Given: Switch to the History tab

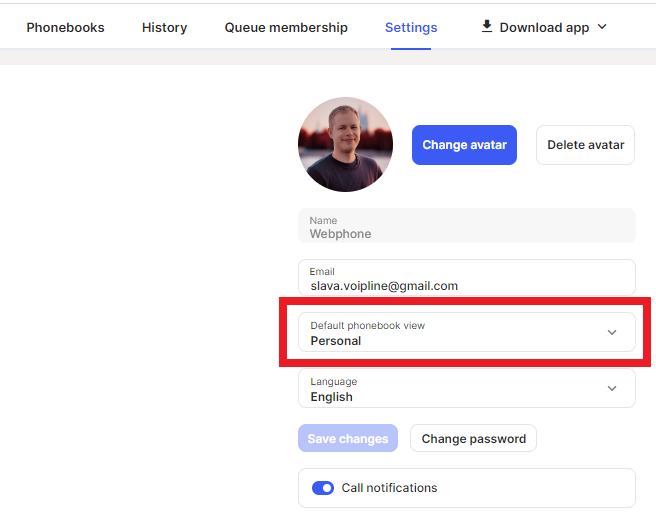Looking at the screenshot, I should [164, 28].
